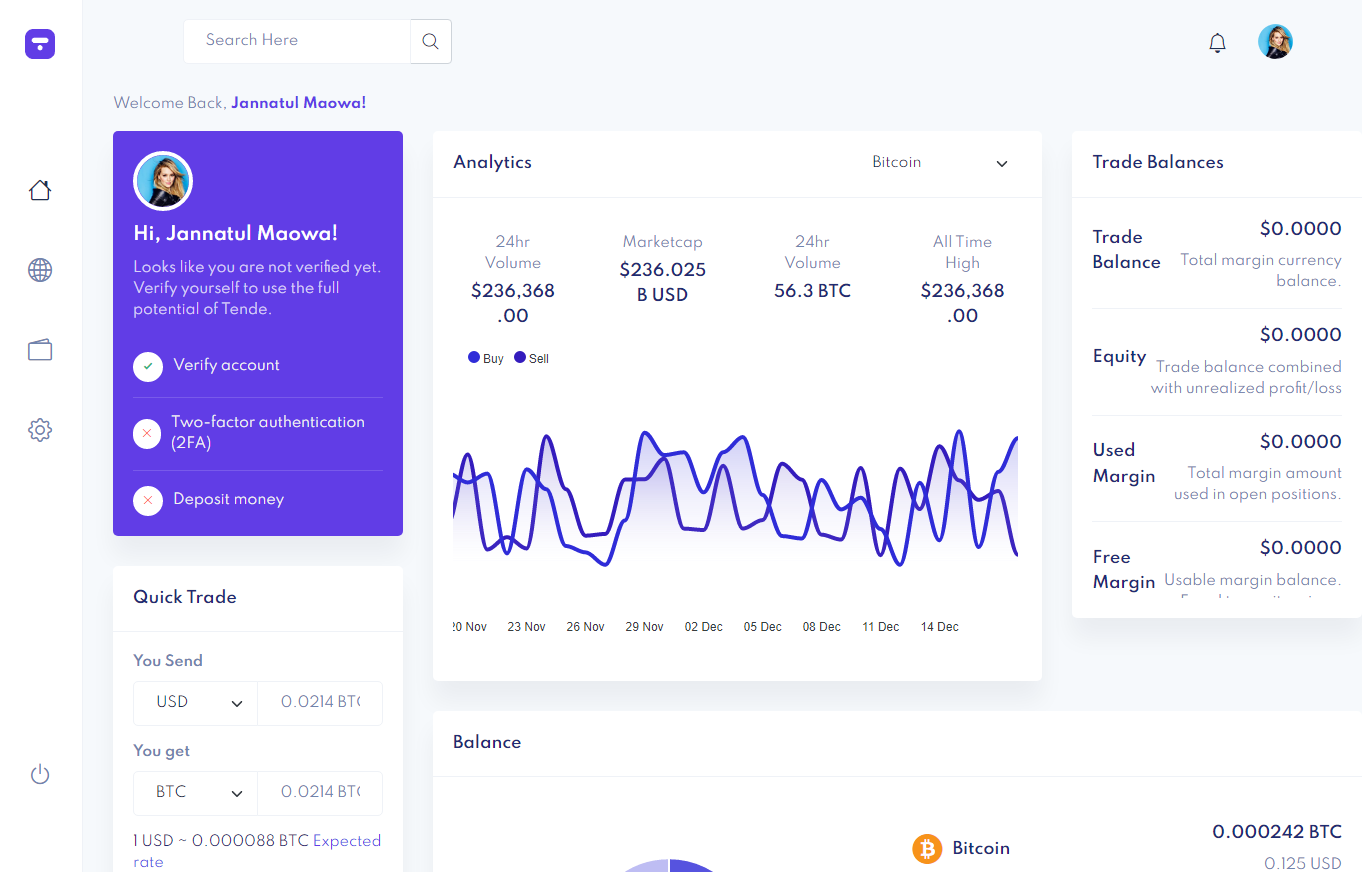This screenshot has height=872, width=1362.
Task: Click the logout power icon
Action: point(39,774)
